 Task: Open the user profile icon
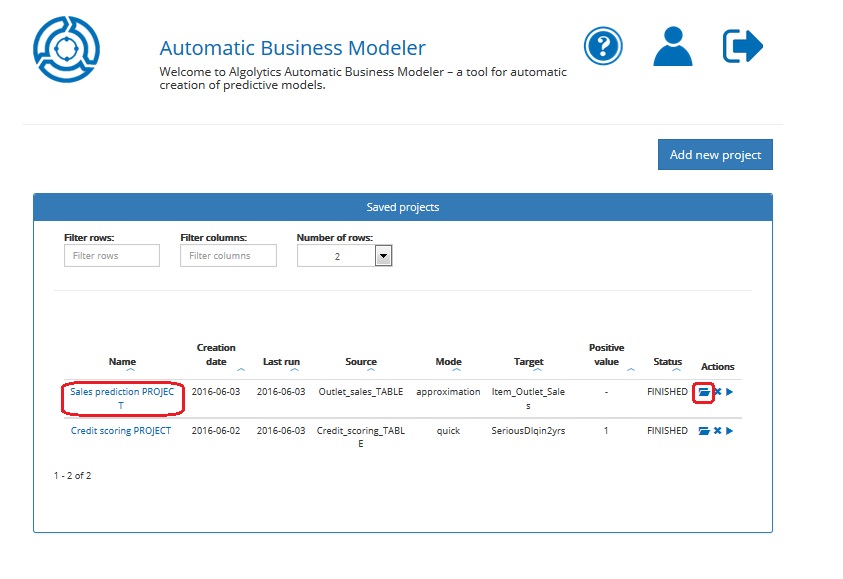point(673,46)
